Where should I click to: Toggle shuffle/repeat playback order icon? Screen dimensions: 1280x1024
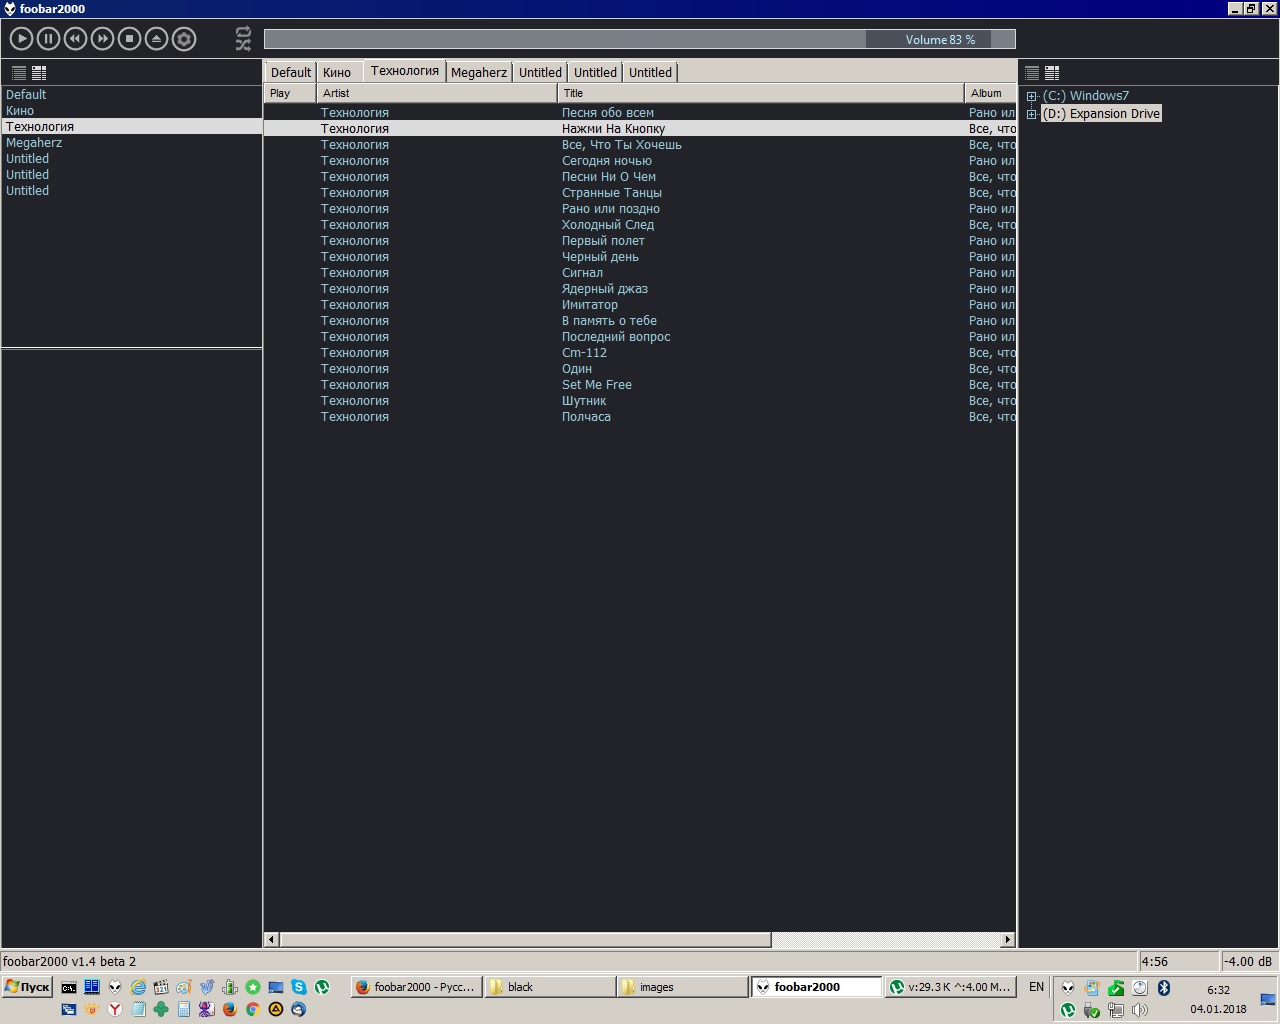(x=243, y=39)
